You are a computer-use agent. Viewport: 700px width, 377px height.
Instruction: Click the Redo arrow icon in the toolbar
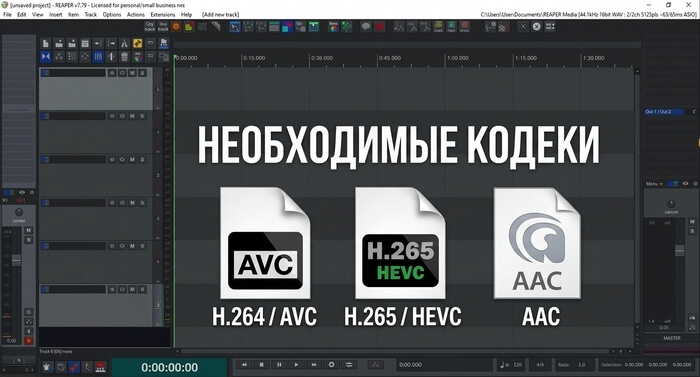pos(112,43)
